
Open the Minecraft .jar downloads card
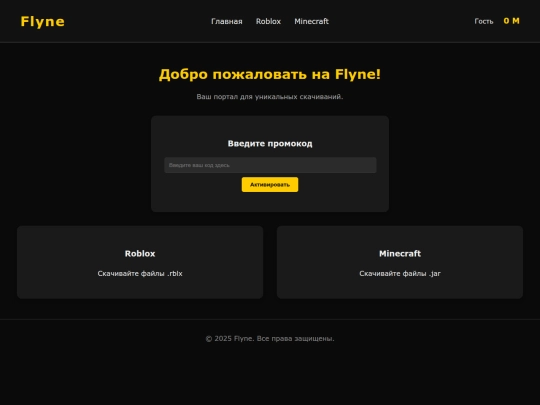(400, 262)
